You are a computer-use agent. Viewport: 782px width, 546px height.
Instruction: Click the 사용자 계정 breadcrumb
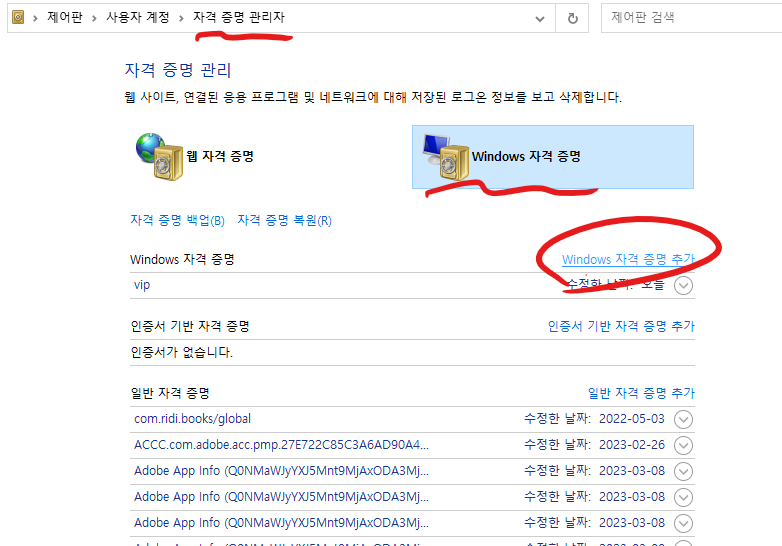[138, 17]
